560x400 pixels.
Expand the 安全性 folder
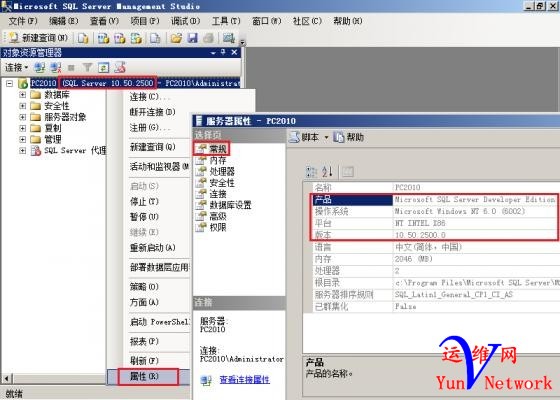tap(22, 106)
